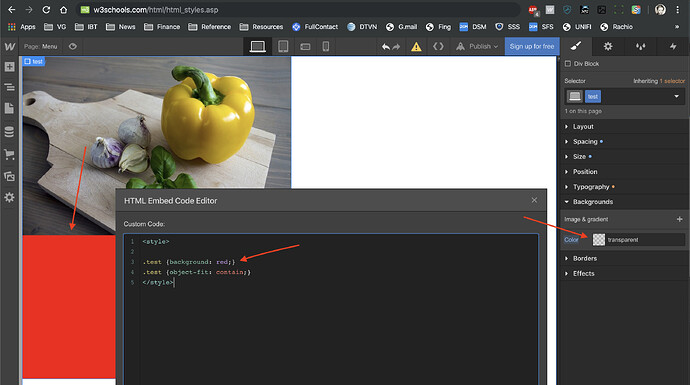Viewport: 690px width, 385px height.
Task: Open the Ecommerce cart icon
Action: [x=9, y=154]
